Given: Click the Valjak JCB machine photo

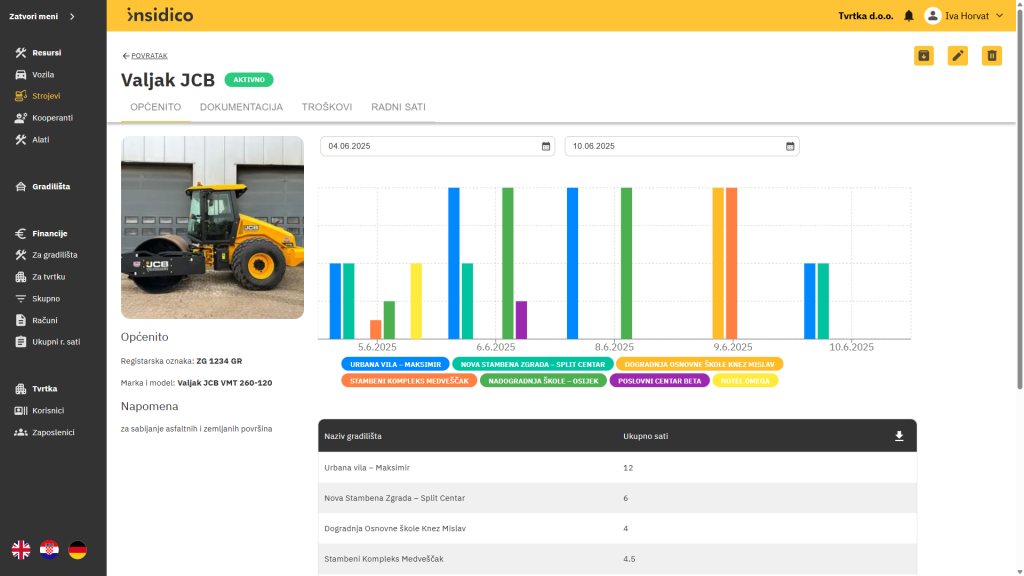Looking at the screenshot, I should point(212,227).
